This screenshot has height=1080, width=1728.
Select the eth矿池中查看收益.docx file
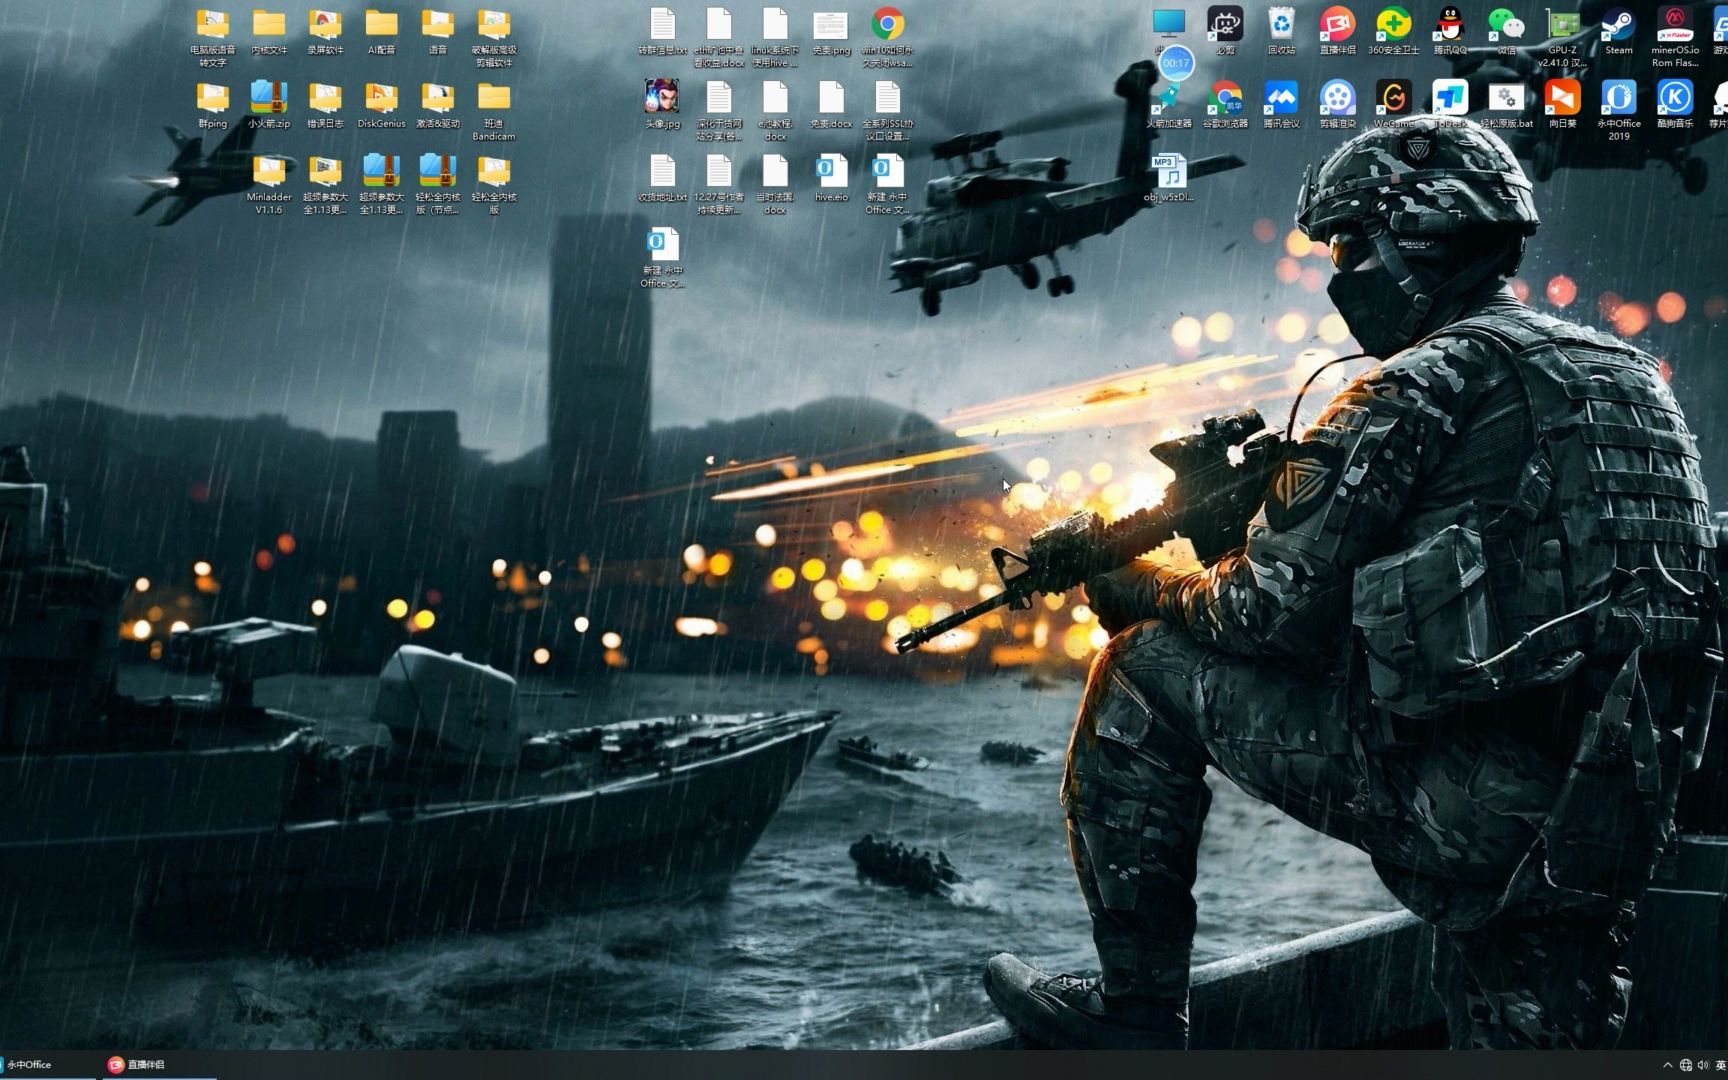coord(718,37)
